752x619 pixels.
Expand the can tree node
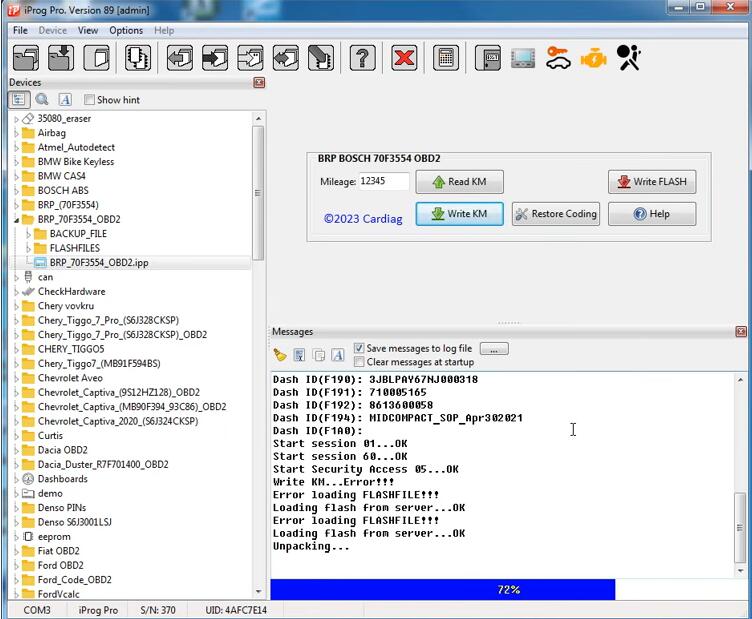(x=16, y=277)
